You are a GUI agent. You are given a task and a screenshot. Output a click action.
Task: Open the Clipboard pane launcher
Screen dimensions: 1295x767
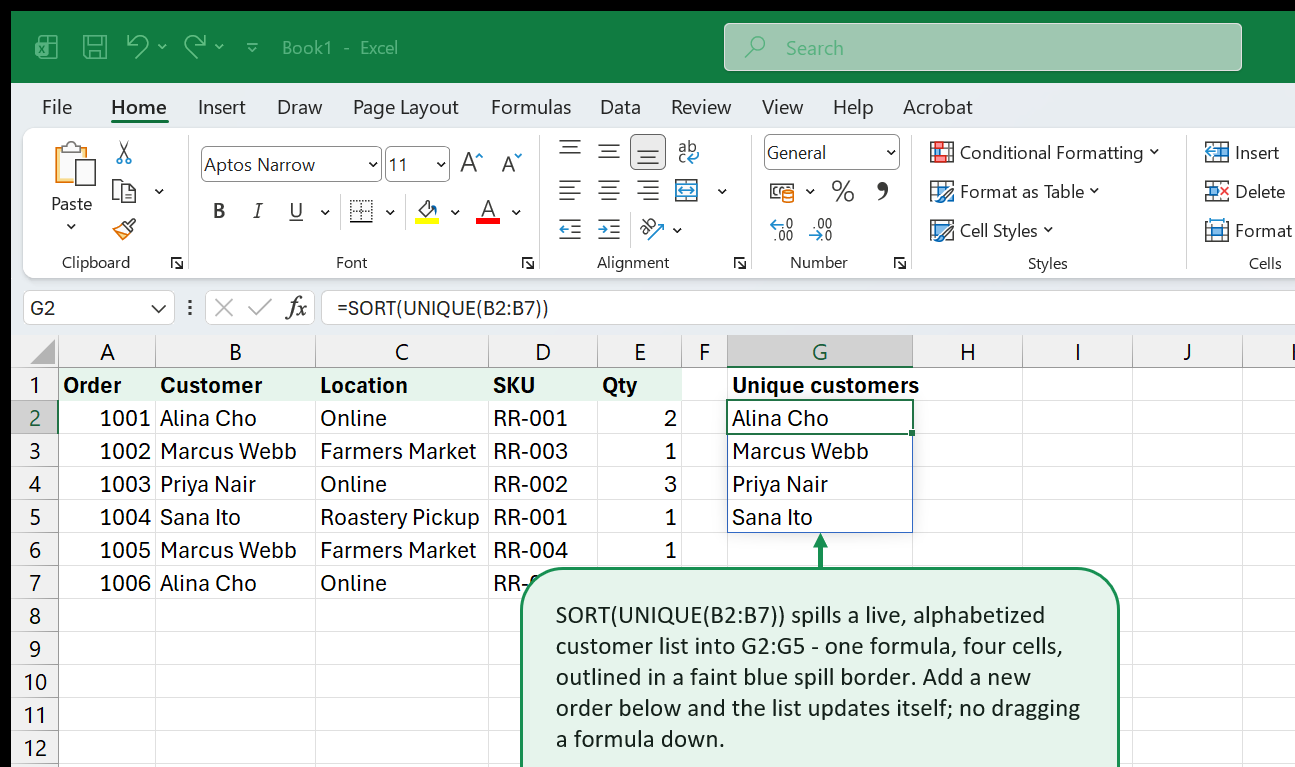point(177,263)
